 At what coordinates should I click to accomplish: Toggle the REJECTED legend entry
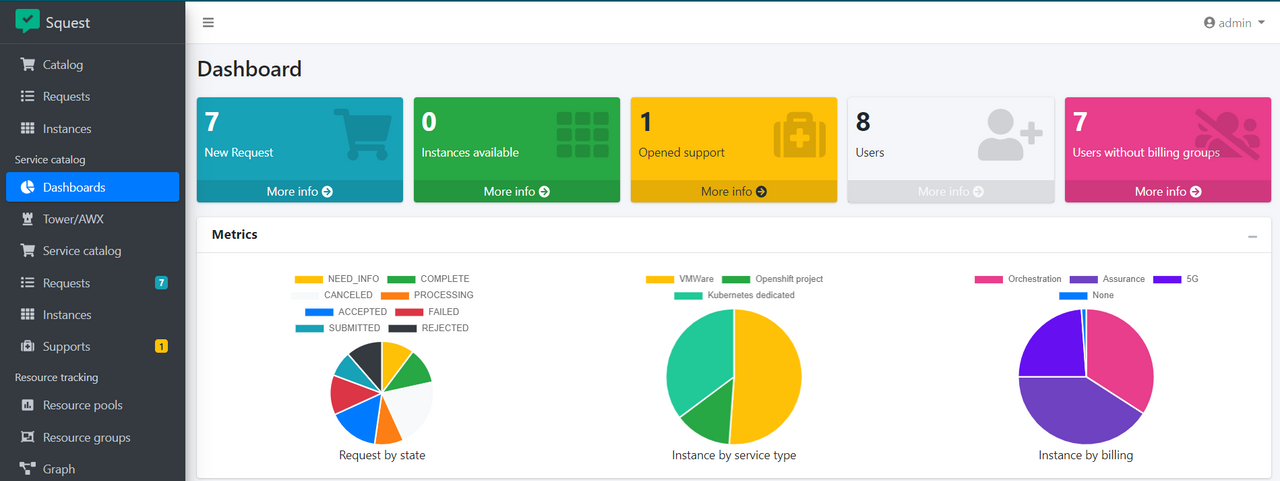(x=430, y=328)
